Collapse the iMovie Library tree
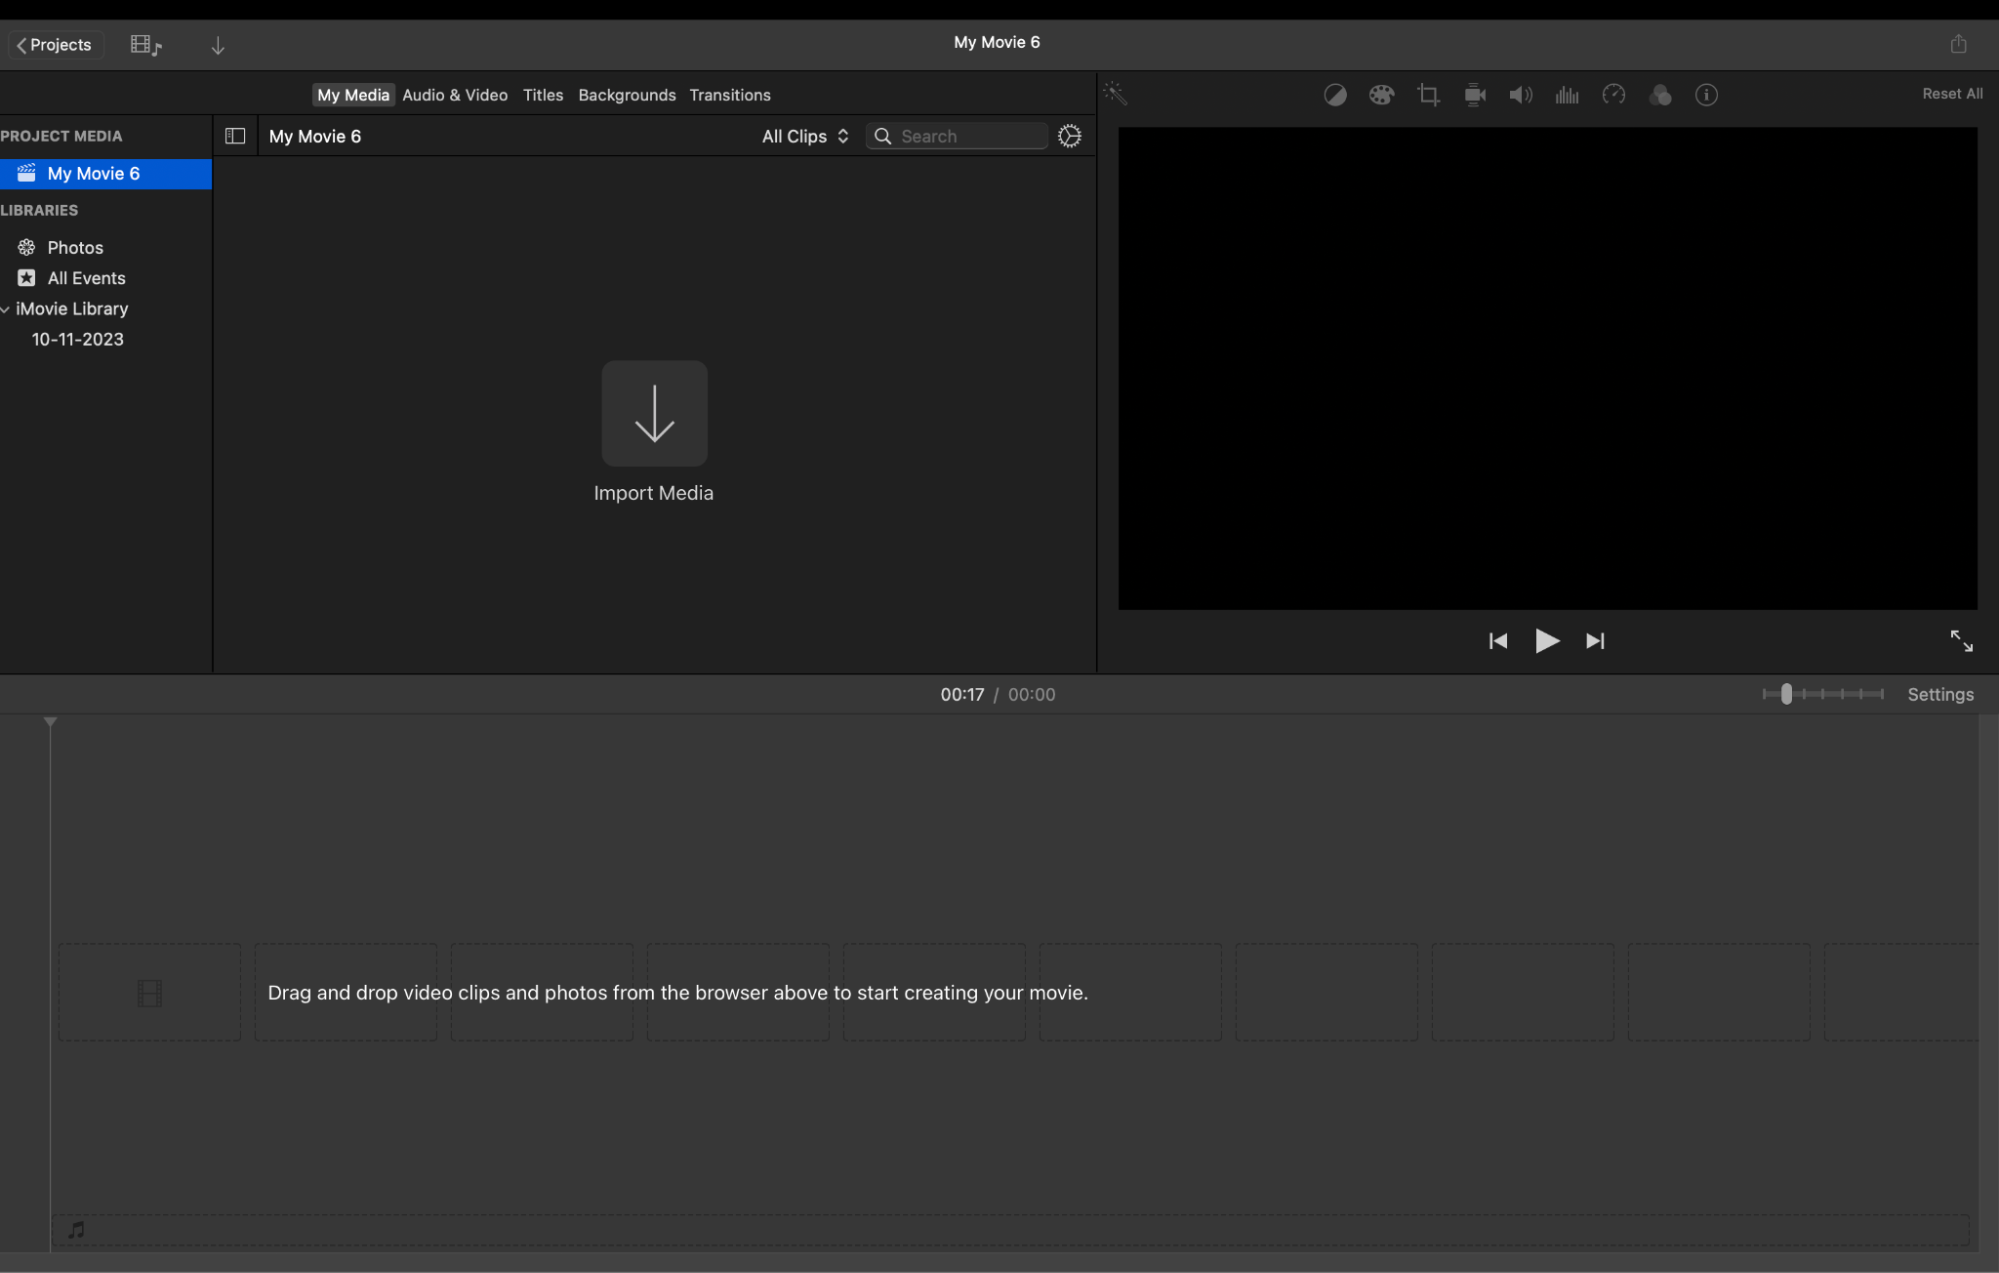Screen dimensions: 1999x1273 (6, 308)
